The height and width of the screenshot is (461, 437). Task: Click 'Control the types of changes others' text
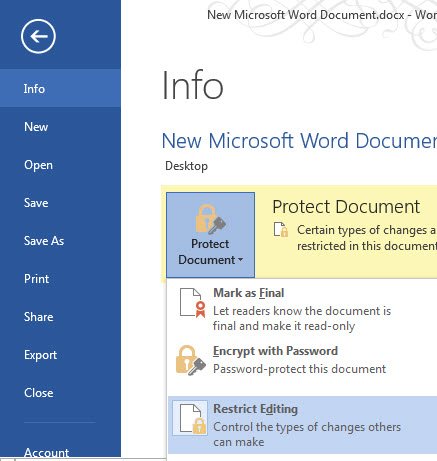[x=307, y=427]
